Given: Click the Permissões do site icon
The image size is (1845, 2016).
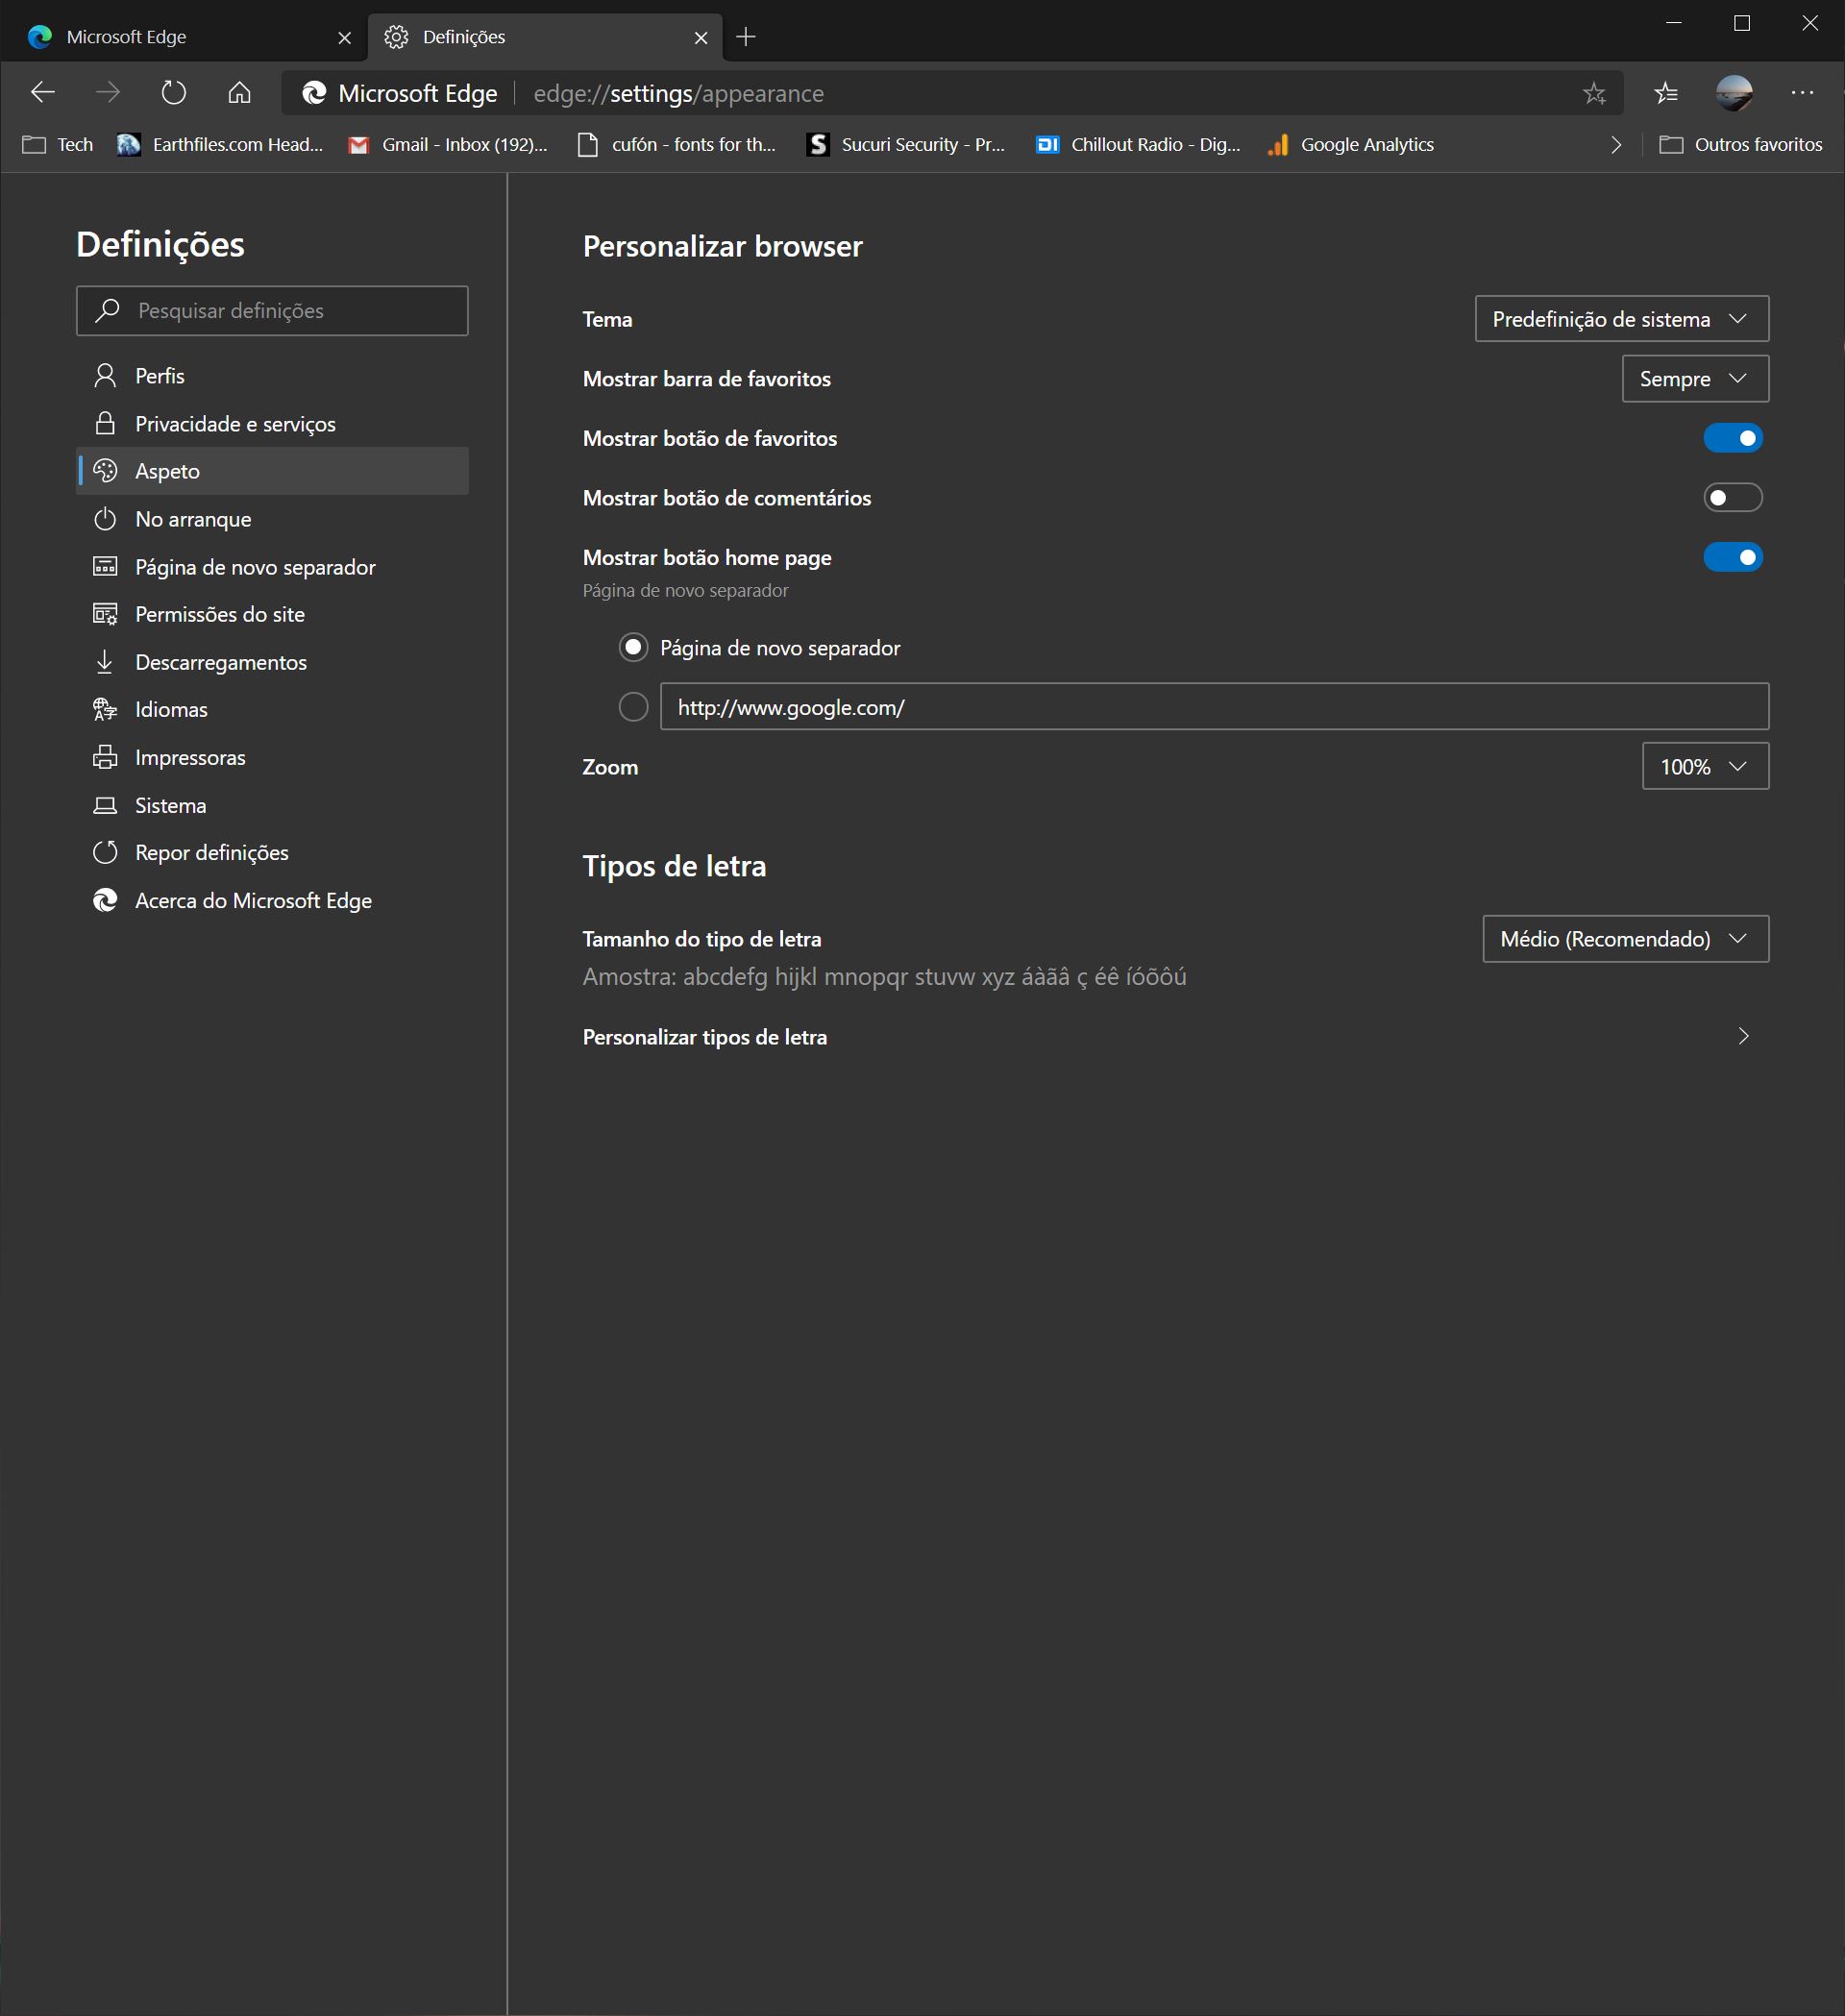Looking at the screenshot, I should click(105, 614).
